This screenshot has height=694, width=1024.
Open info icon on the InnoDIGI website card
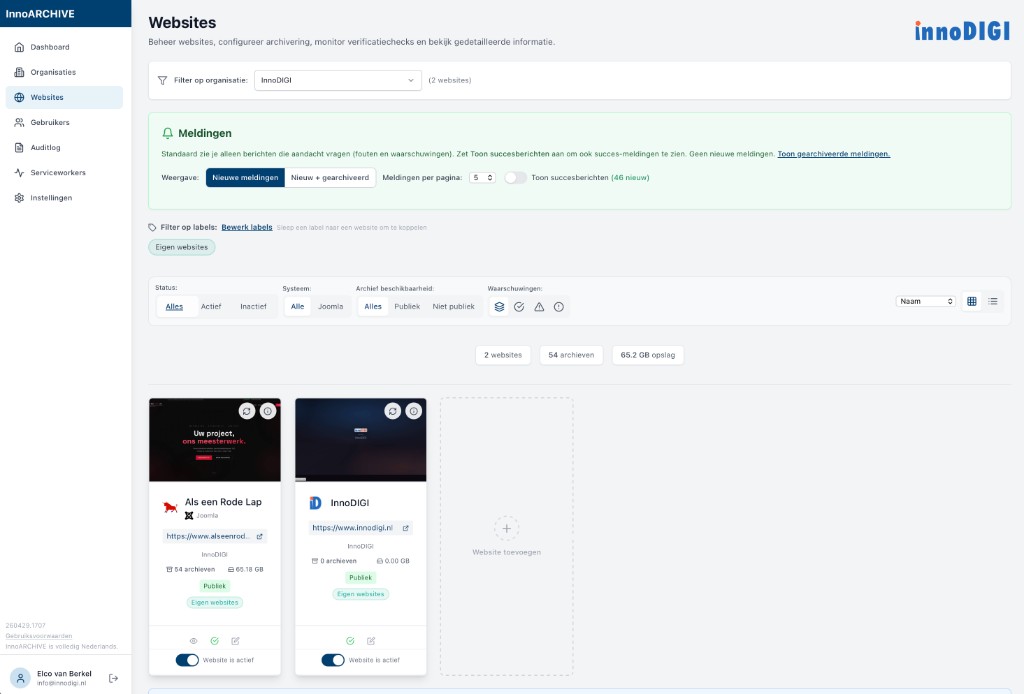click(x=413, y=411)
